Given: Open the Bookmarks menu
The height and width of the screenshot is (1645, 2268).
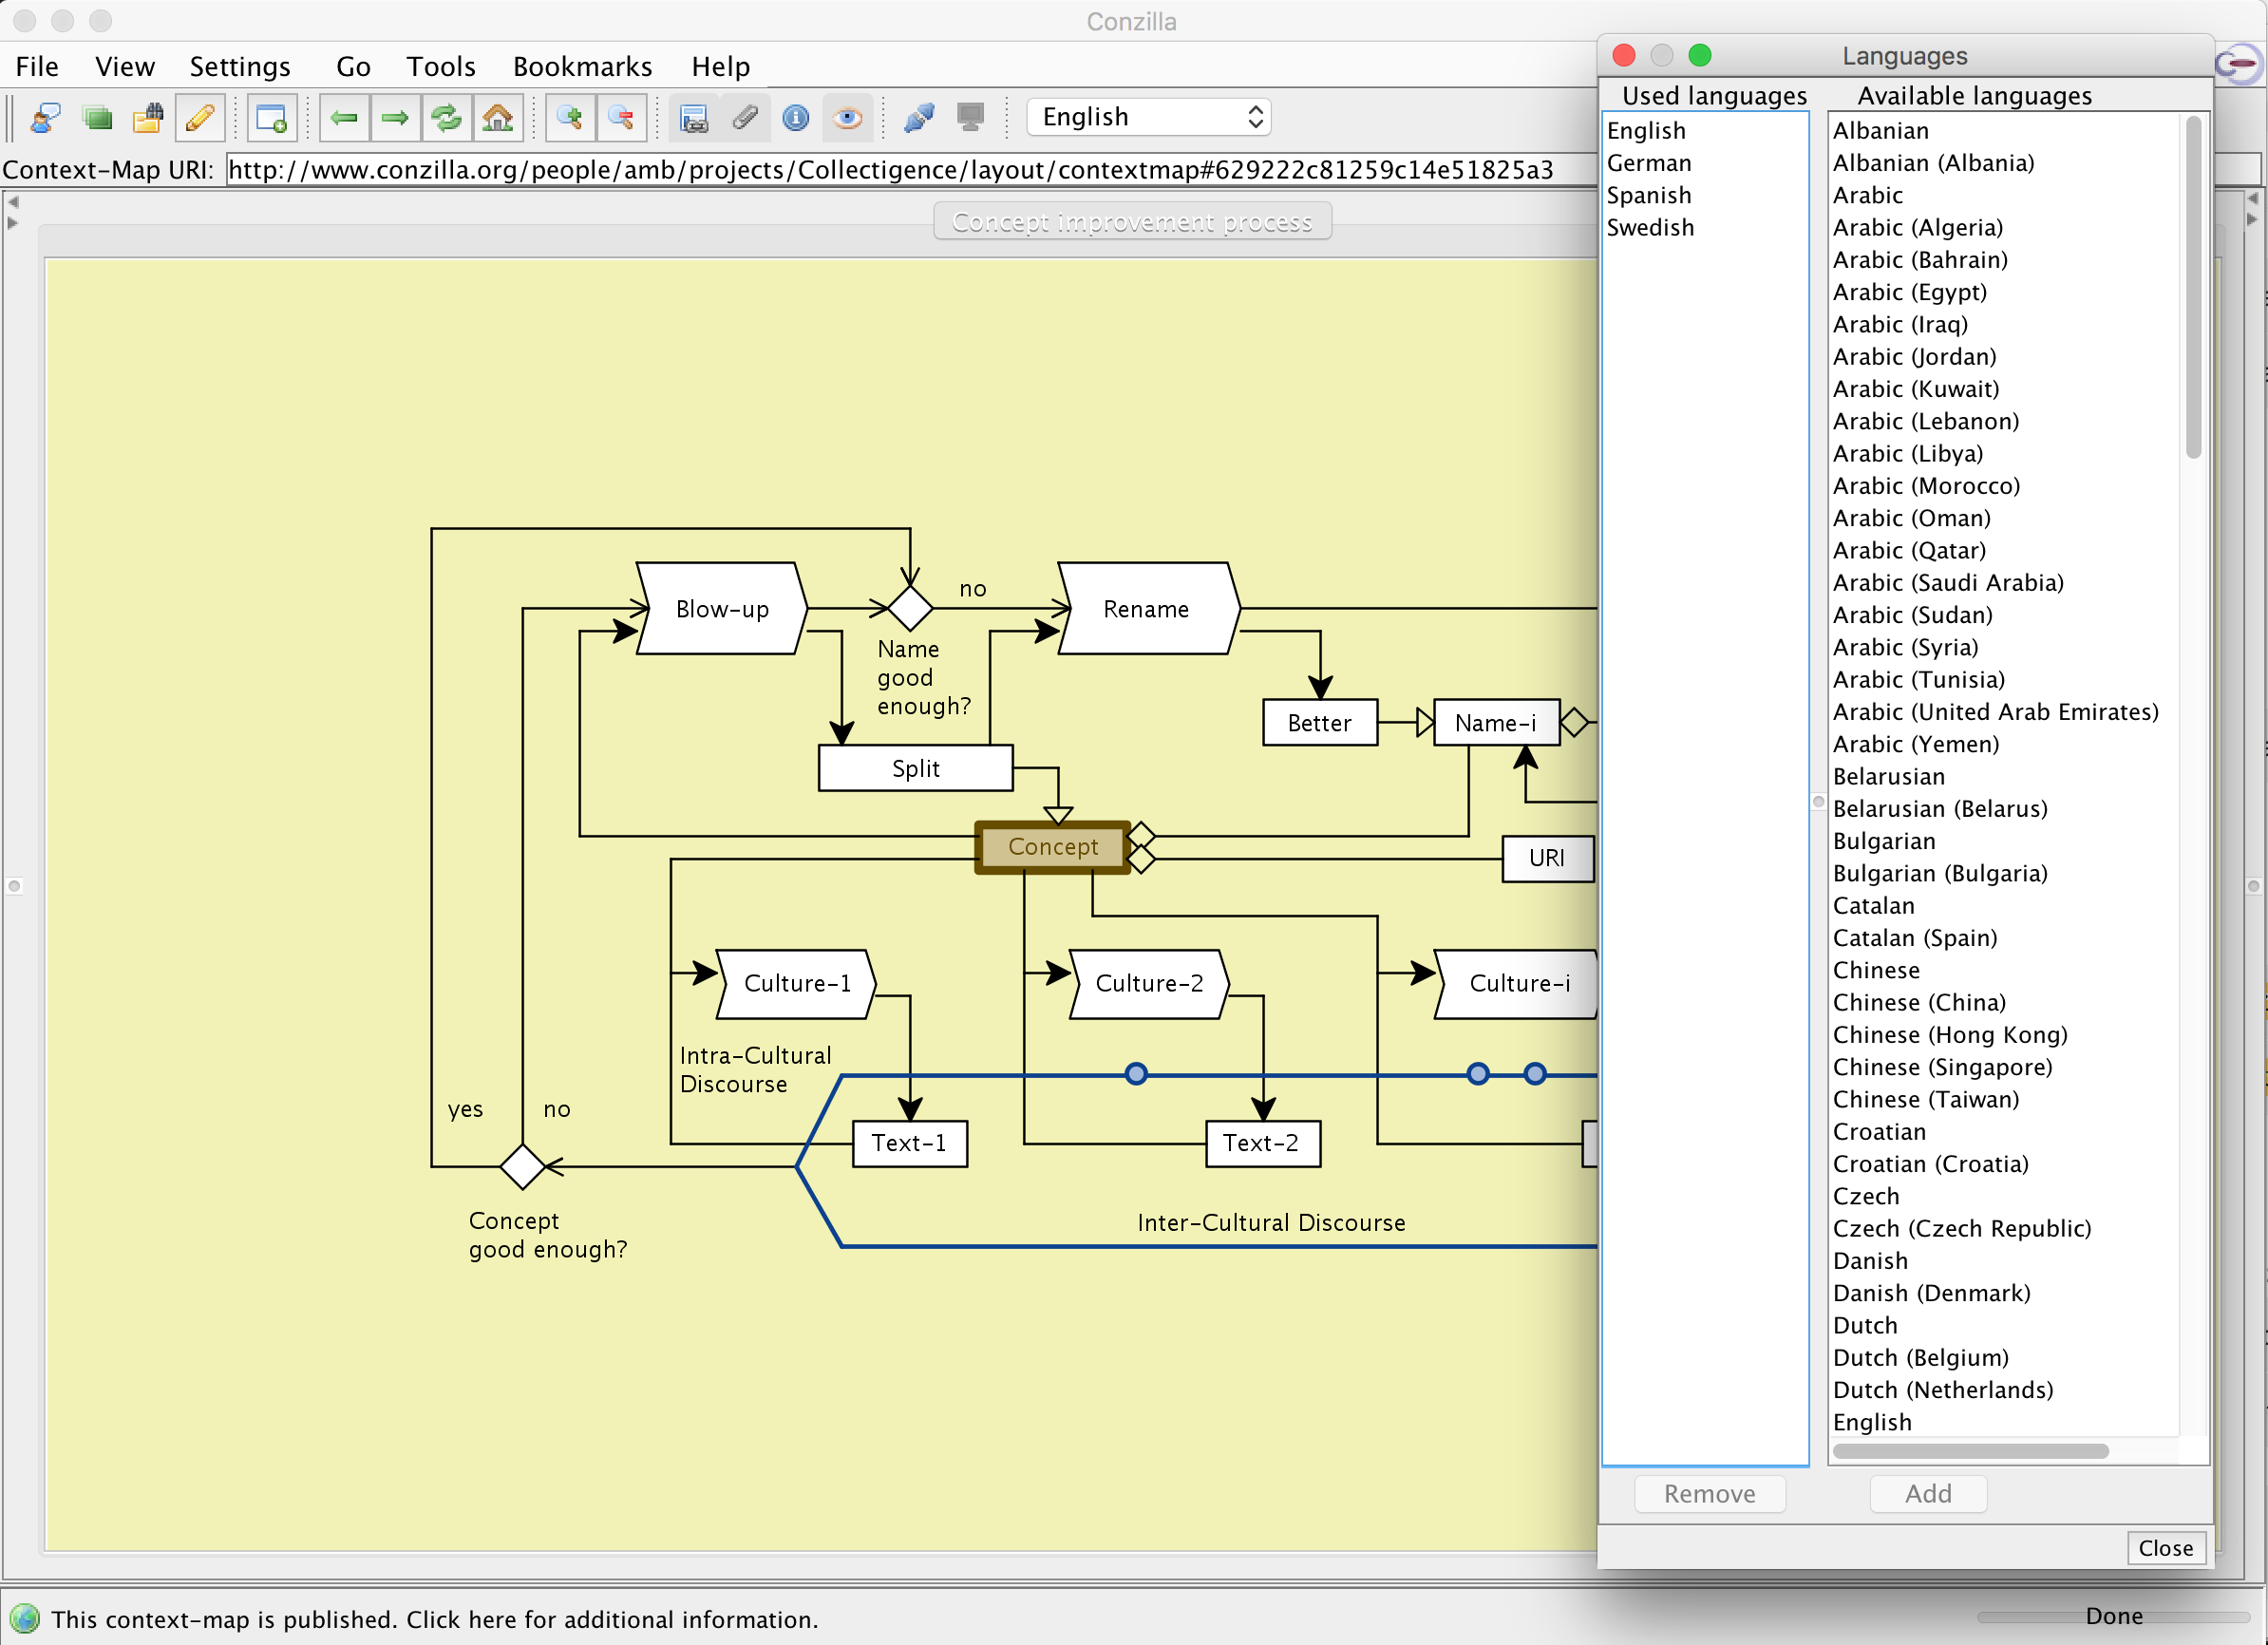Looking at the screenshot, I should point(582,66).
